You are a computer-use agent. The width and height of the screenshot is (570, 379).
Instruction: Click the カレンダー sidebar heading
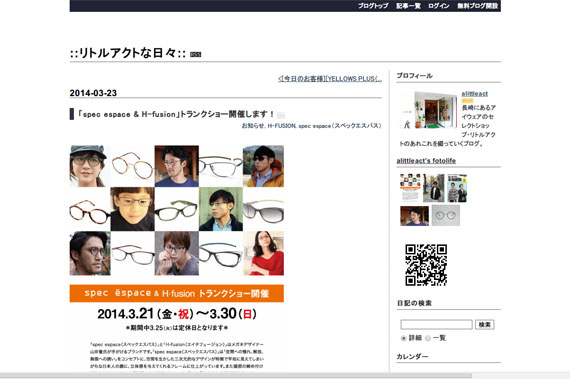412,356
